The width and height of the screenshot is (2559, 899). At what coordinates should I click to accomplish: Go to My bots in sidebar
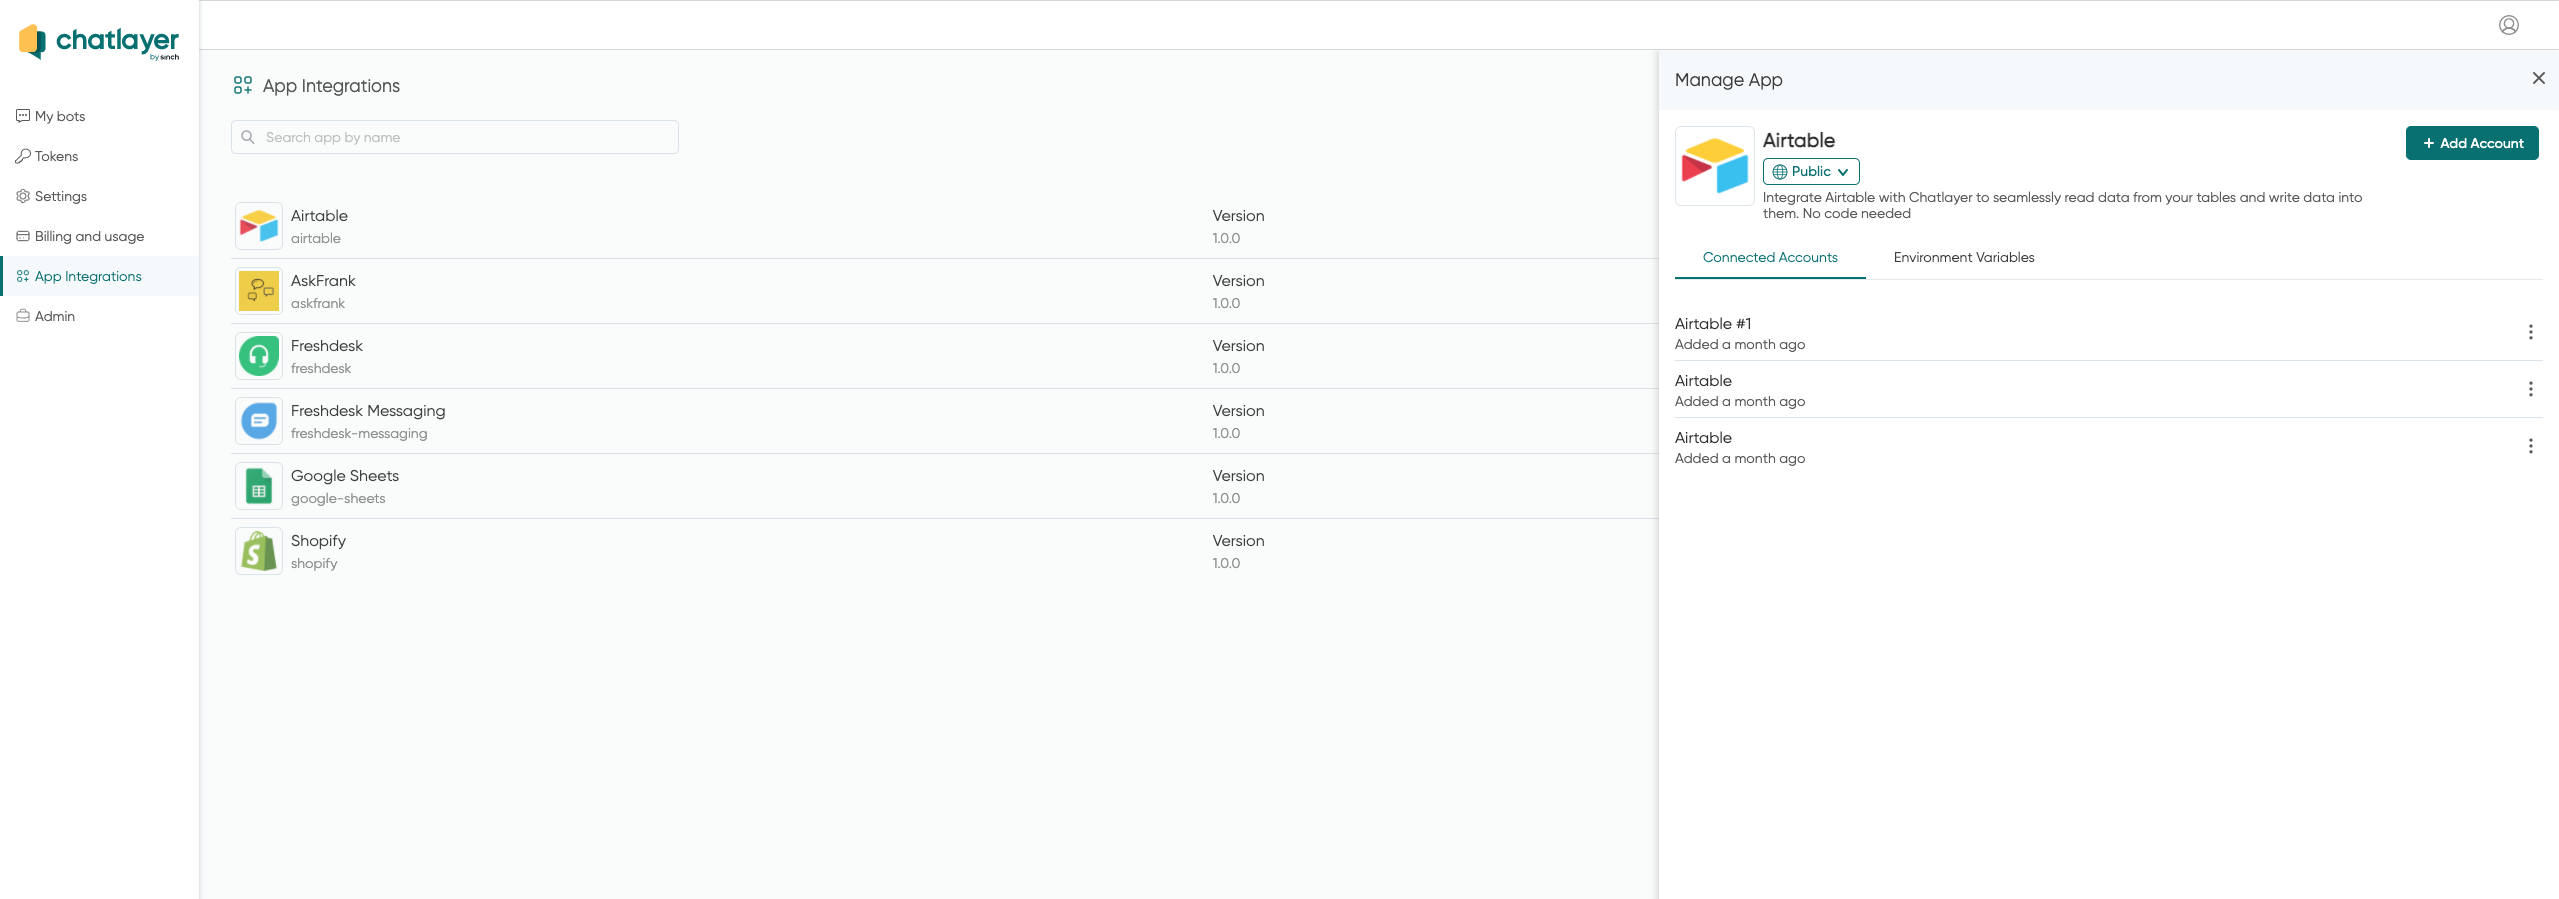click(60, 116)
